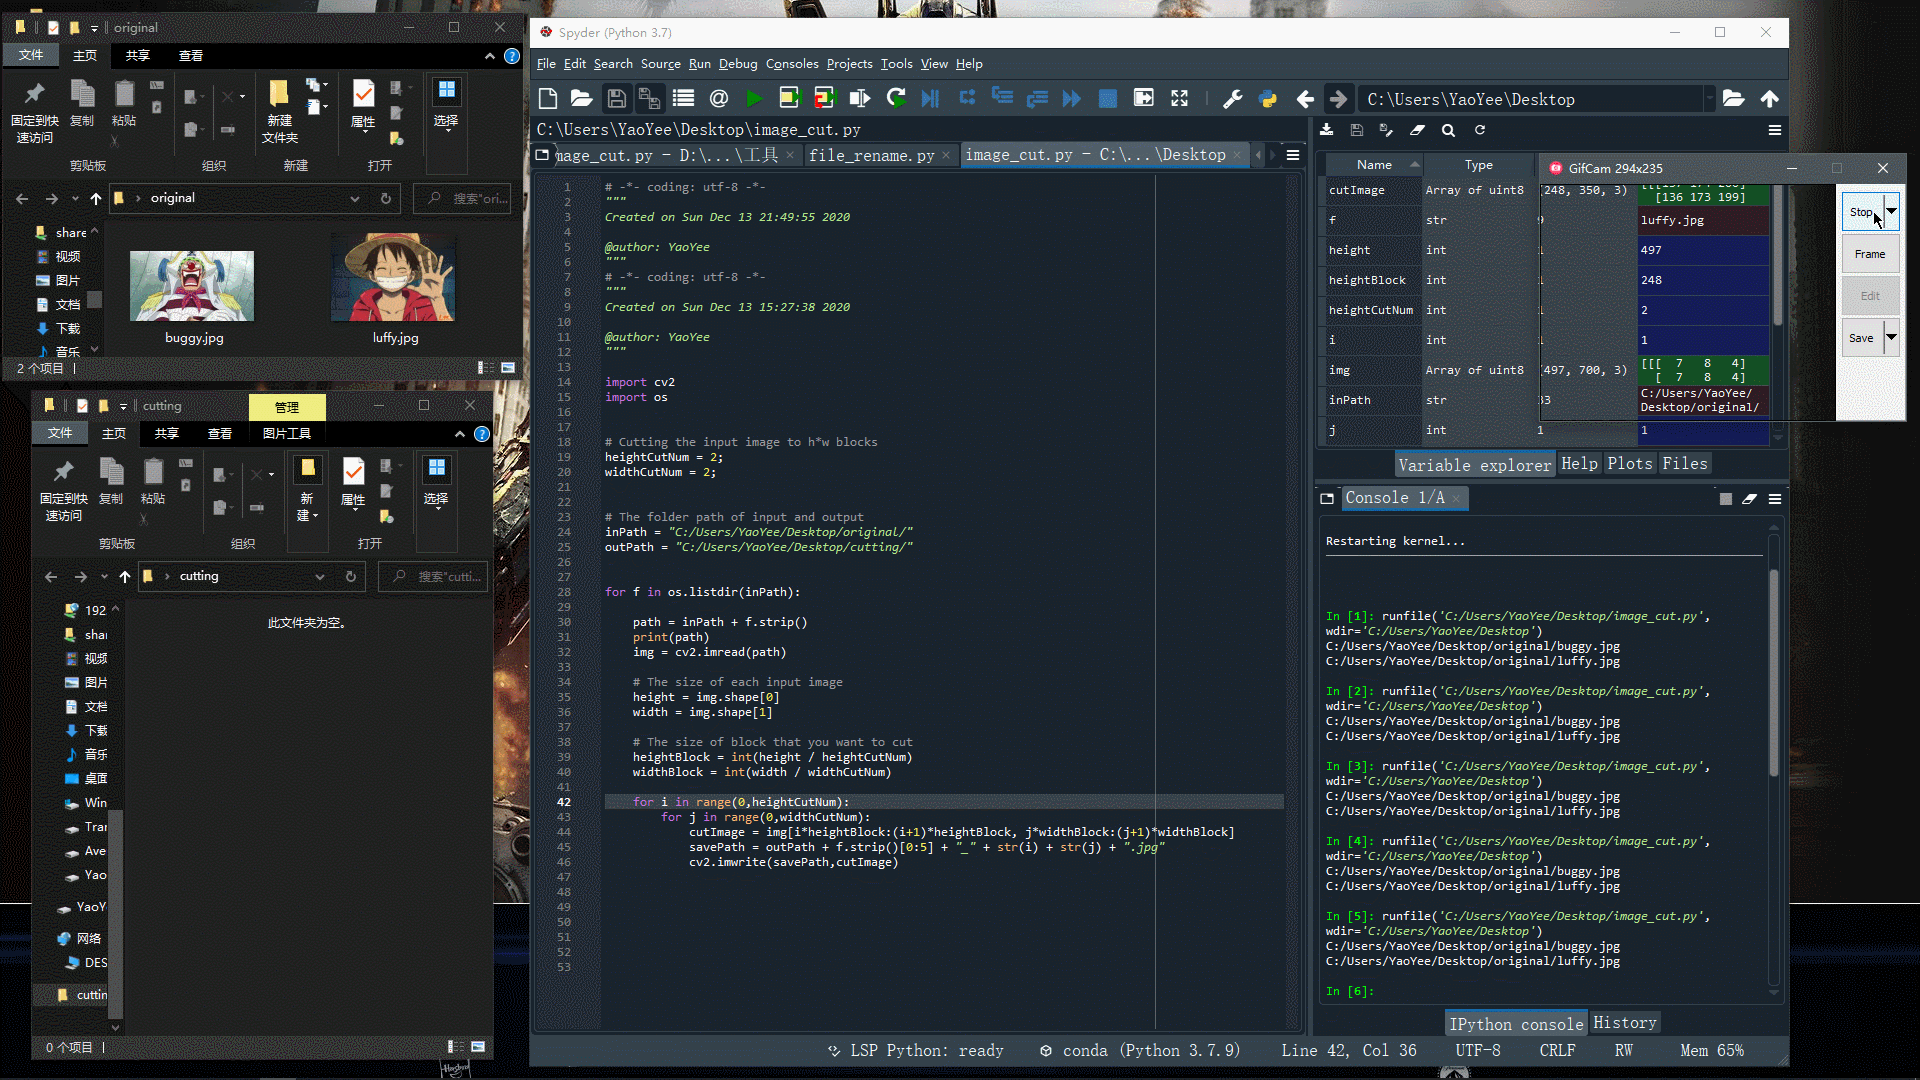Open Spyder Preferences via the wrench icon
The height and width of the screenshot is (1080, 1920).
(1232, 98)
